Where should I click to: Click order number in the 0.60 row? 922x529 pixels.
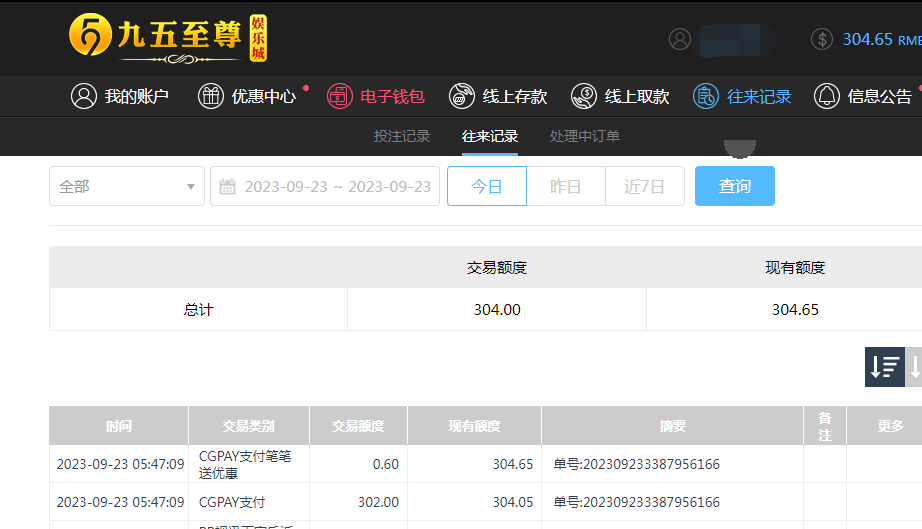[636, 464]
